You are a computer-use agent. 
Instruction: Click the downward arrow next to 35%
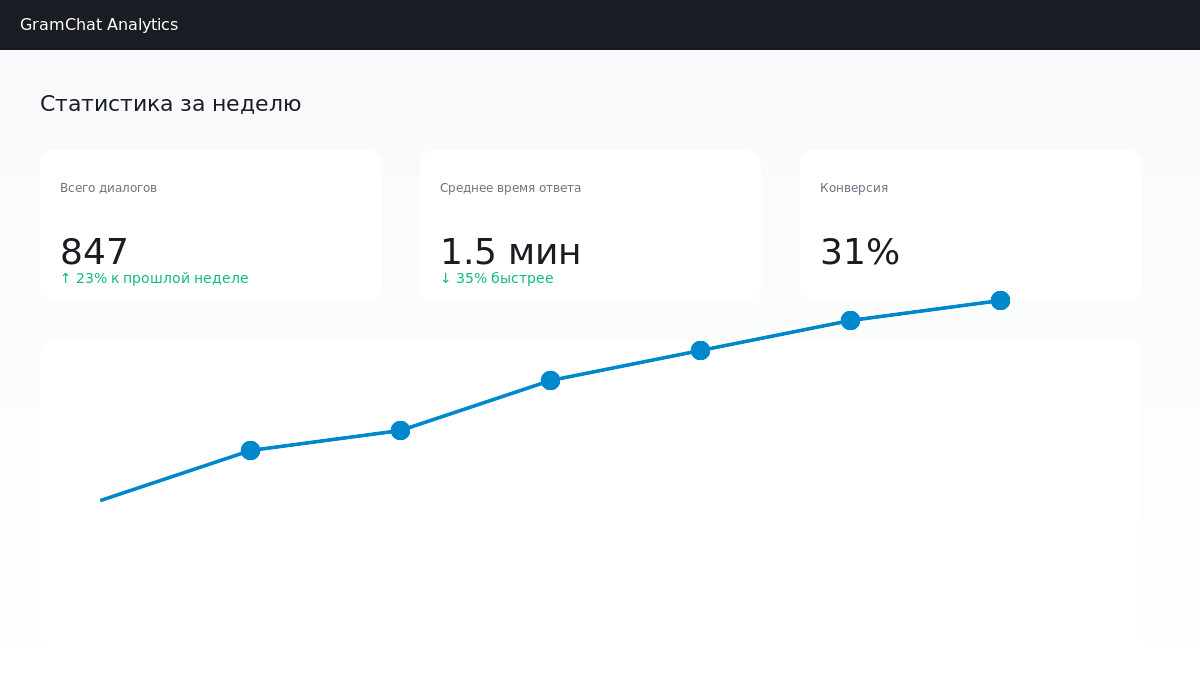445,278
